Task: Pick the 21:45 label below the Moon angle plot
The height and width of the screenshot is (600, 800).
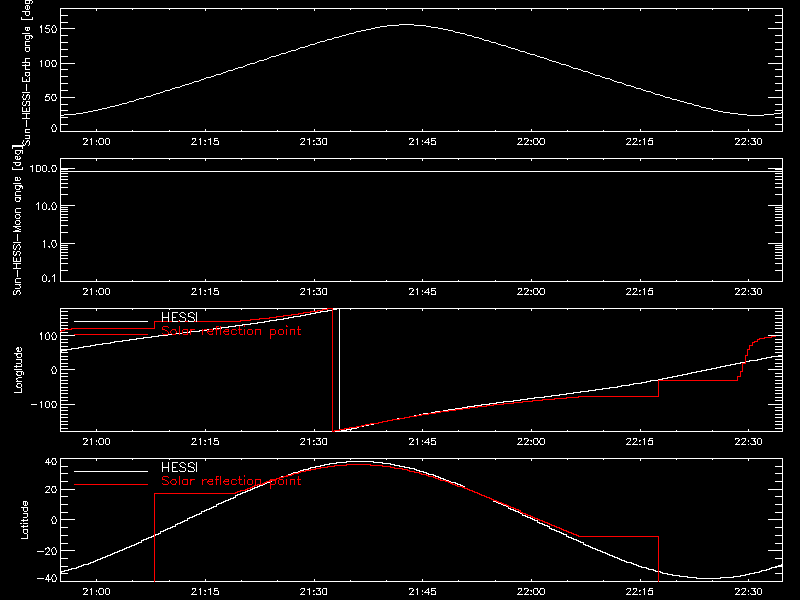Action: [422, 292]
